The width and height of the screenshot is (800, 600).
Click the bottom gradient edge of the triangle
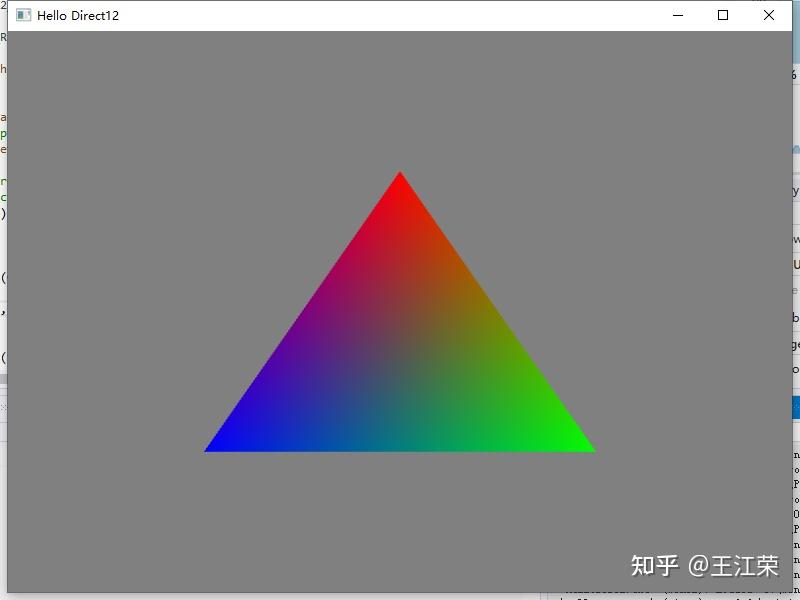coord(400,450)
